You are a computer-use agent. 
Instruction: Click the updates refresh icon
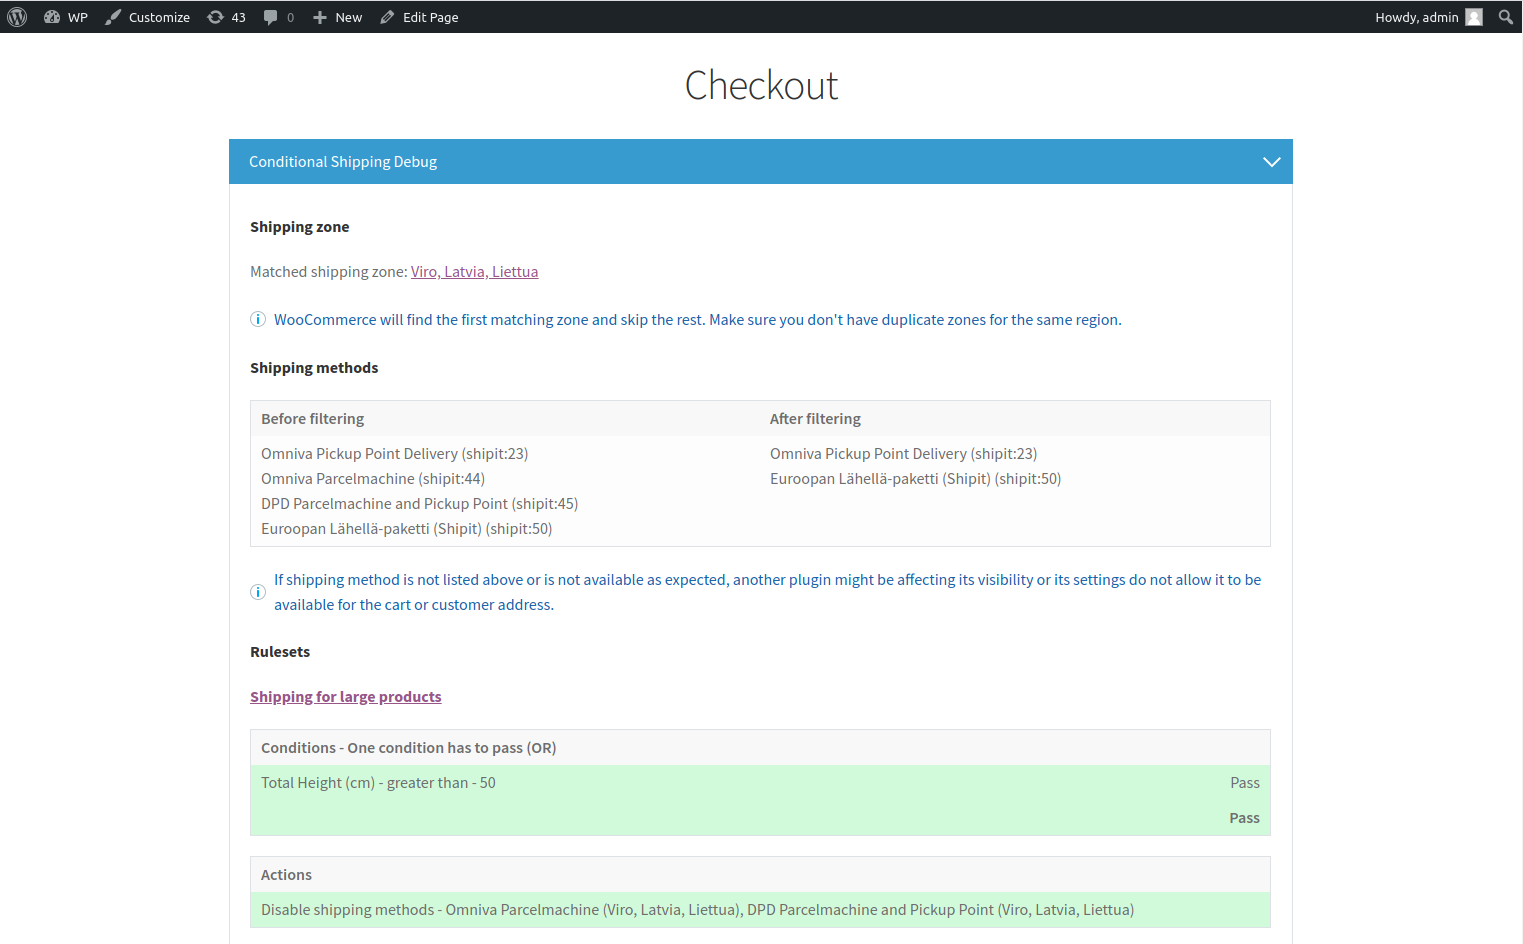pos(215,17)
